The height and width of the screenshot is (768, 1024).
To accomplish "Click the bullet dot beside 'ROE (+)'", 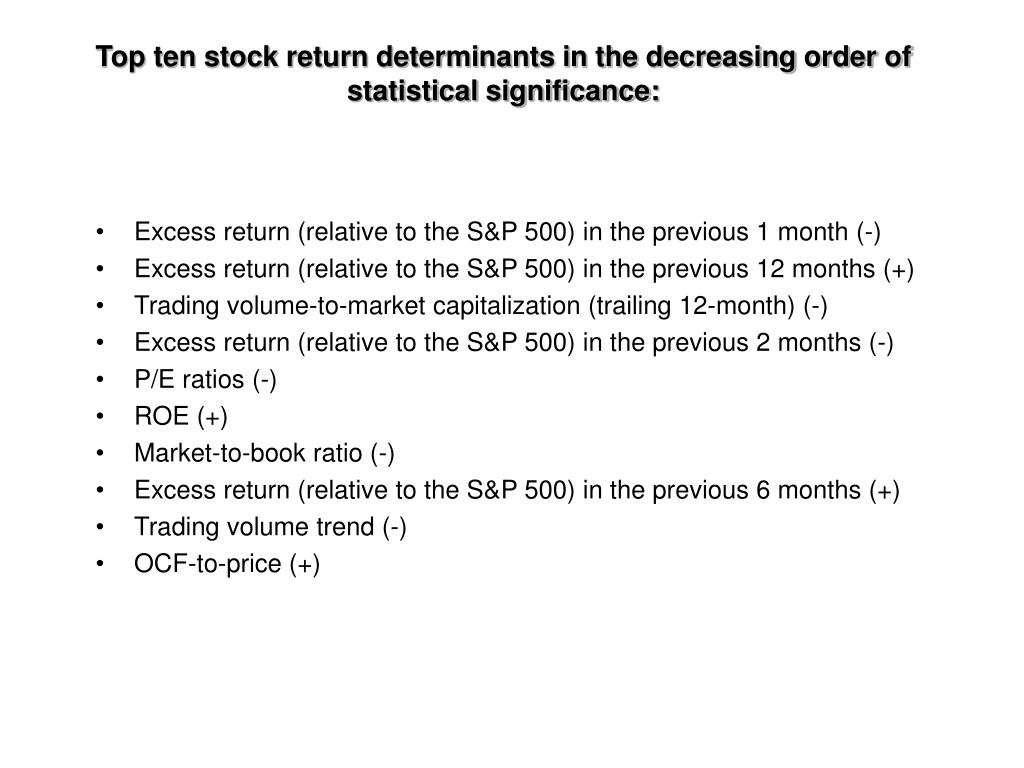I will [x=100, y=416].
